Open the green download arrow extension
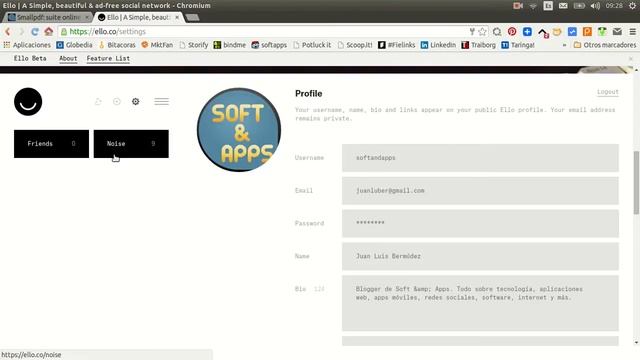 pos(602,31)
